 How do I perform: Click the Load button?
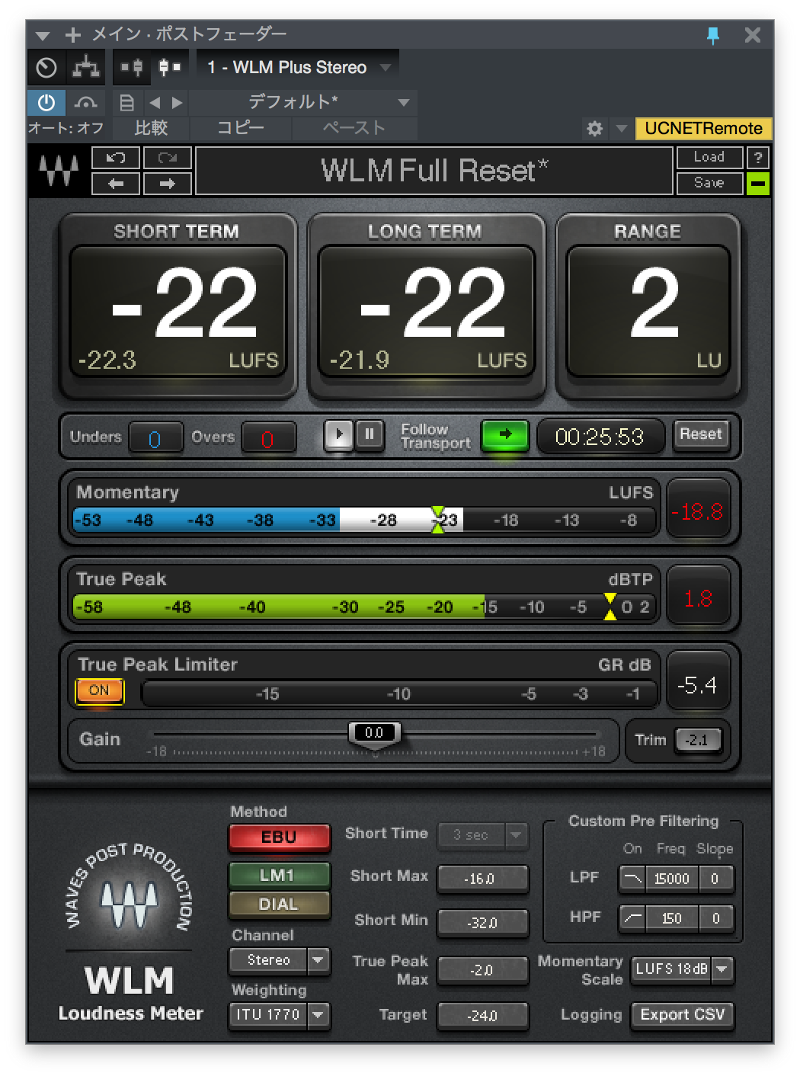tap(709, 158)
